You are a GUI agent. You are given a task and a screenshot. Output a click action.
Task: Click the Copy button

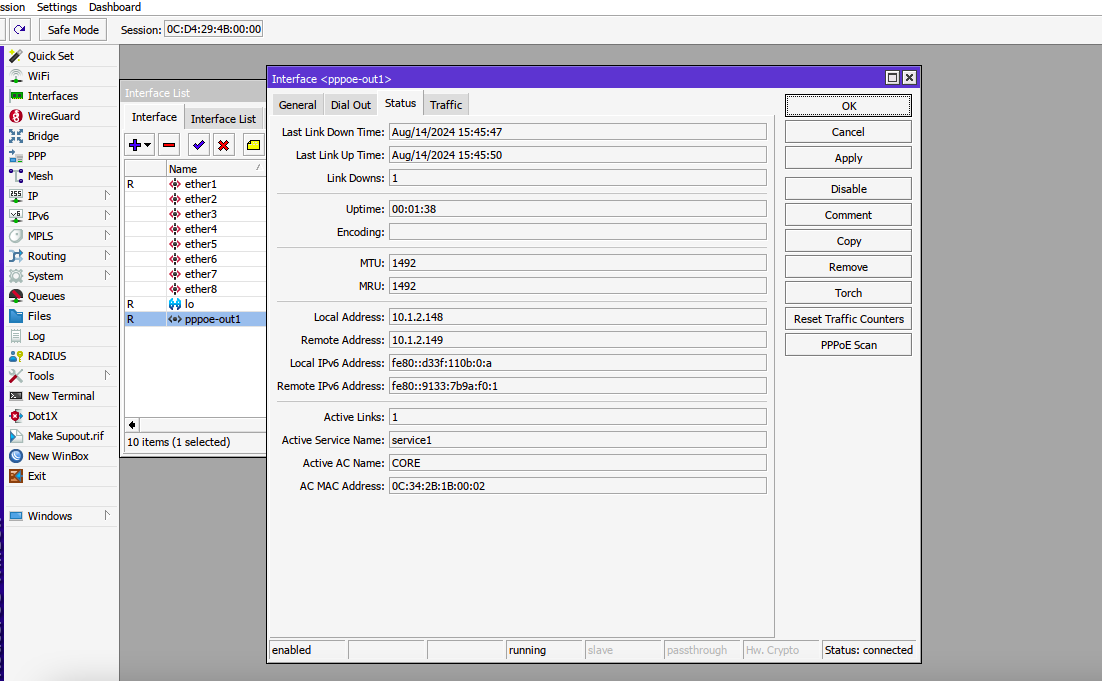[x=848, y=241]
